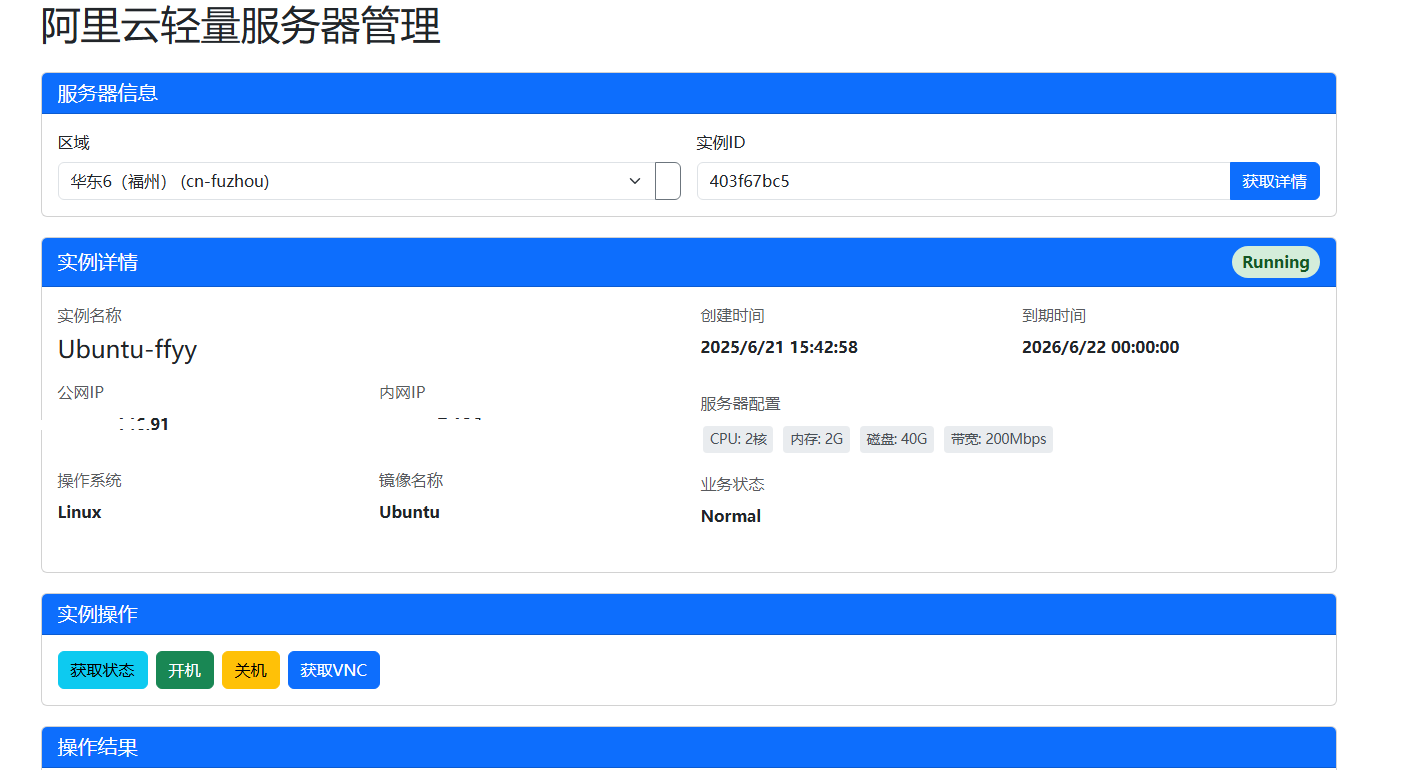Click the small empty button beside region dropdown
This screenshot has width=1411, height=770.
click(668, 181)
